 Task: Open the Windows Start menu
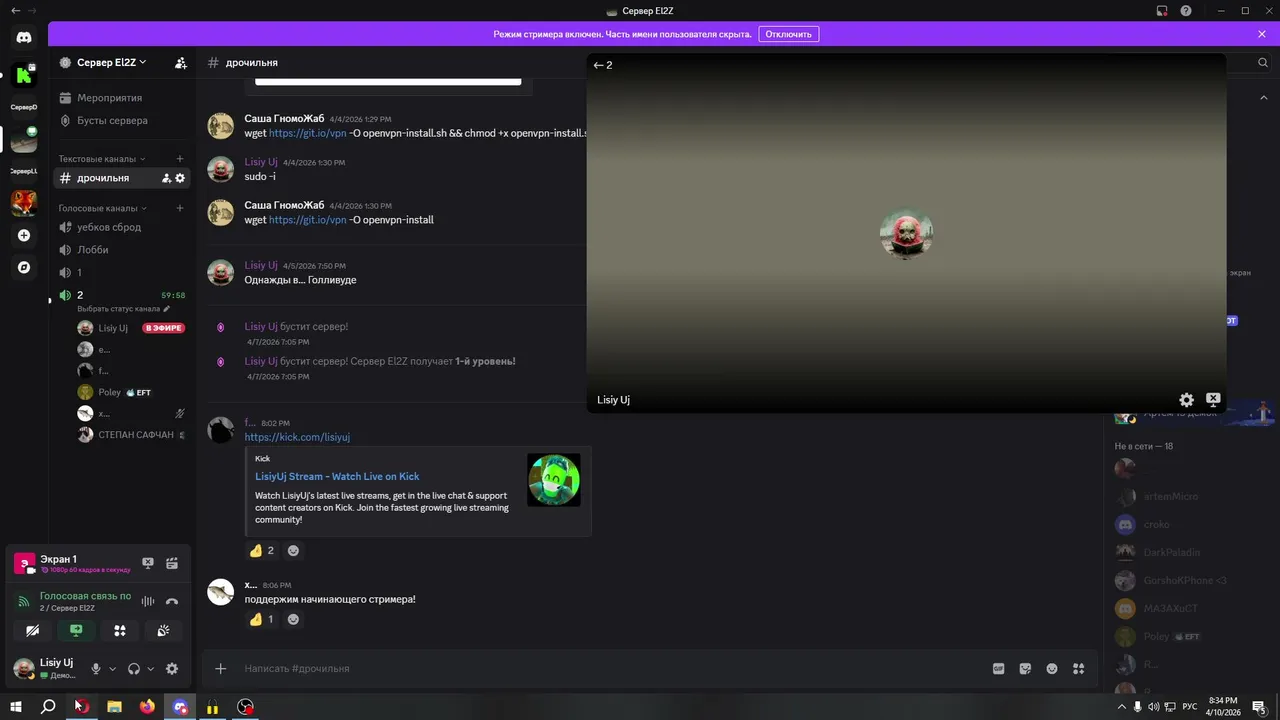coord(16,707)
